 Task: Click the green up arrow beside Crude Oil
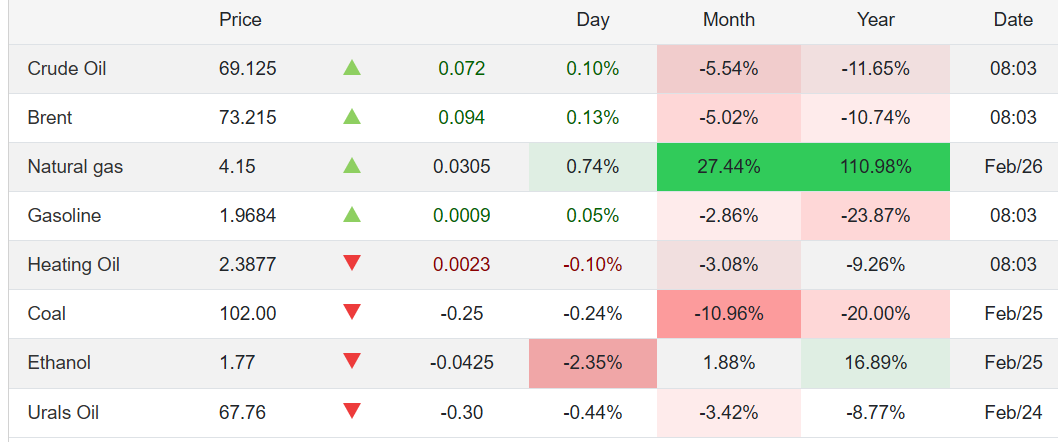coord(351,68)
